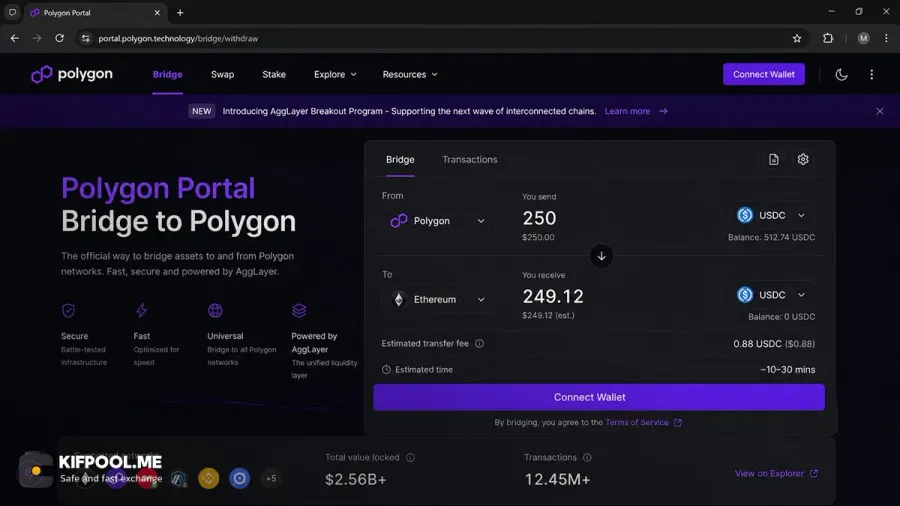Expand the Resources menu
The height and width of the screenshot is (506, 900).
410,75
